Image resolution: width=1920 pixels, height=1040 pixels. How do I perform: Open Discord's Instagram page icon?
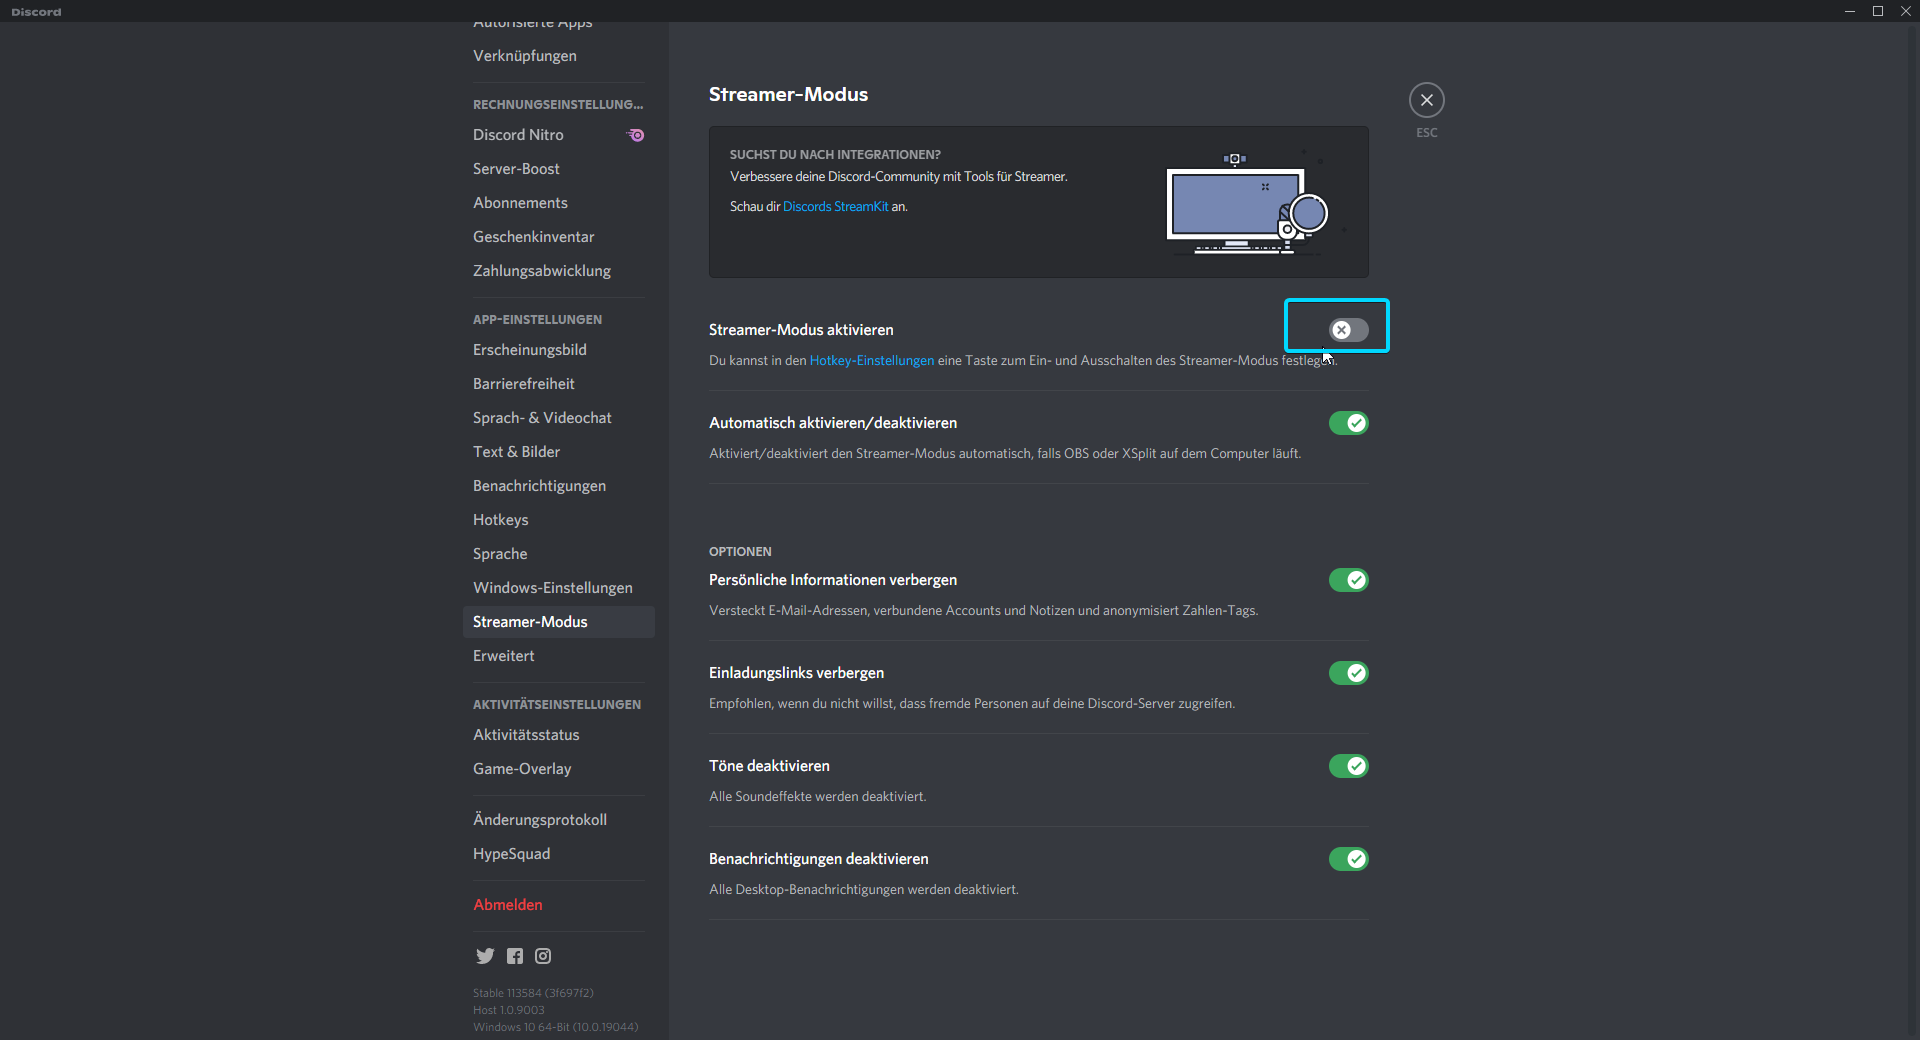543,956
